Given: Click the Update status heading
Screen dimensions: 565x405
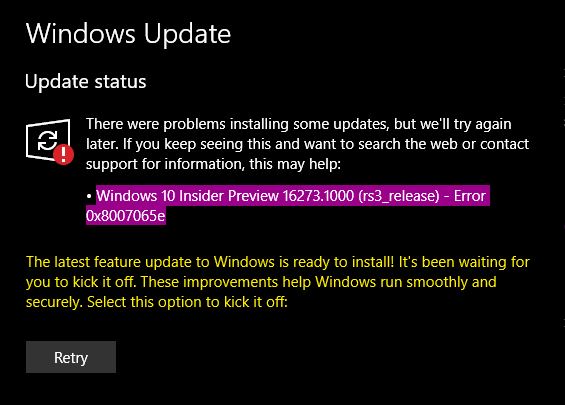Looking at the screenshot, I should [x=86, y=81].
